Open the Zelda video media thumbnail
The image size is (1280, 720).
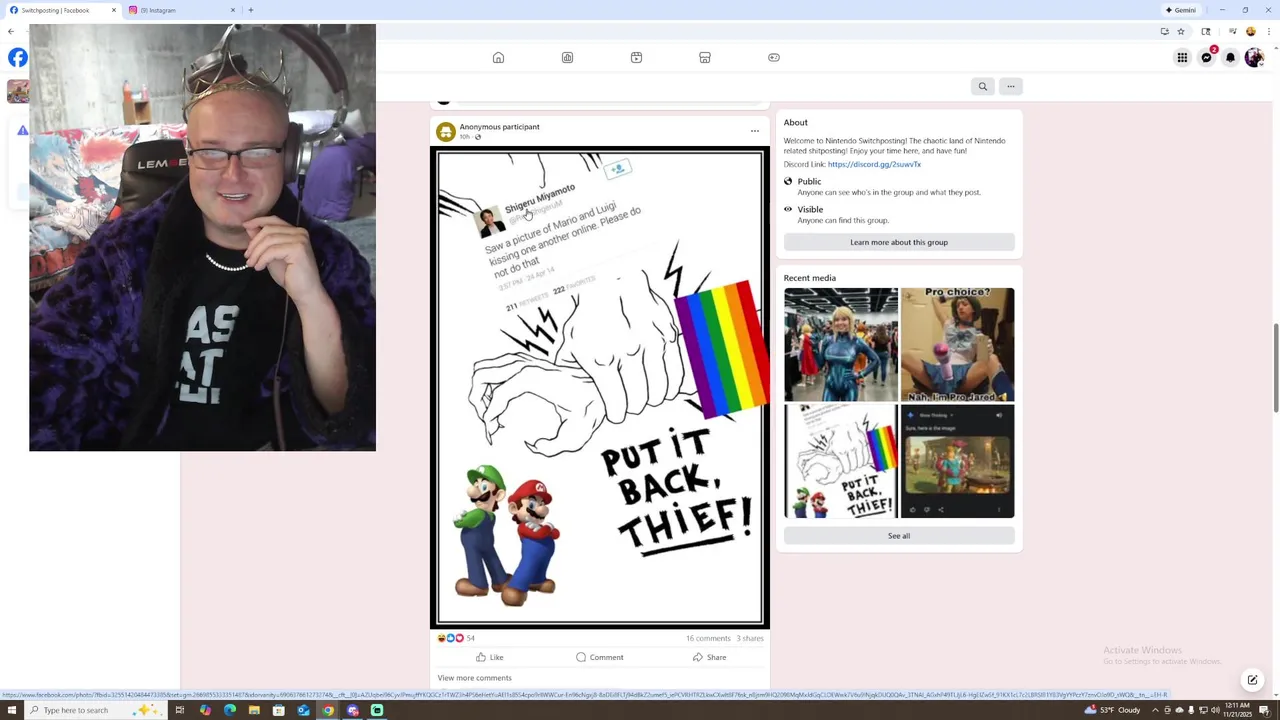[957, 461]
